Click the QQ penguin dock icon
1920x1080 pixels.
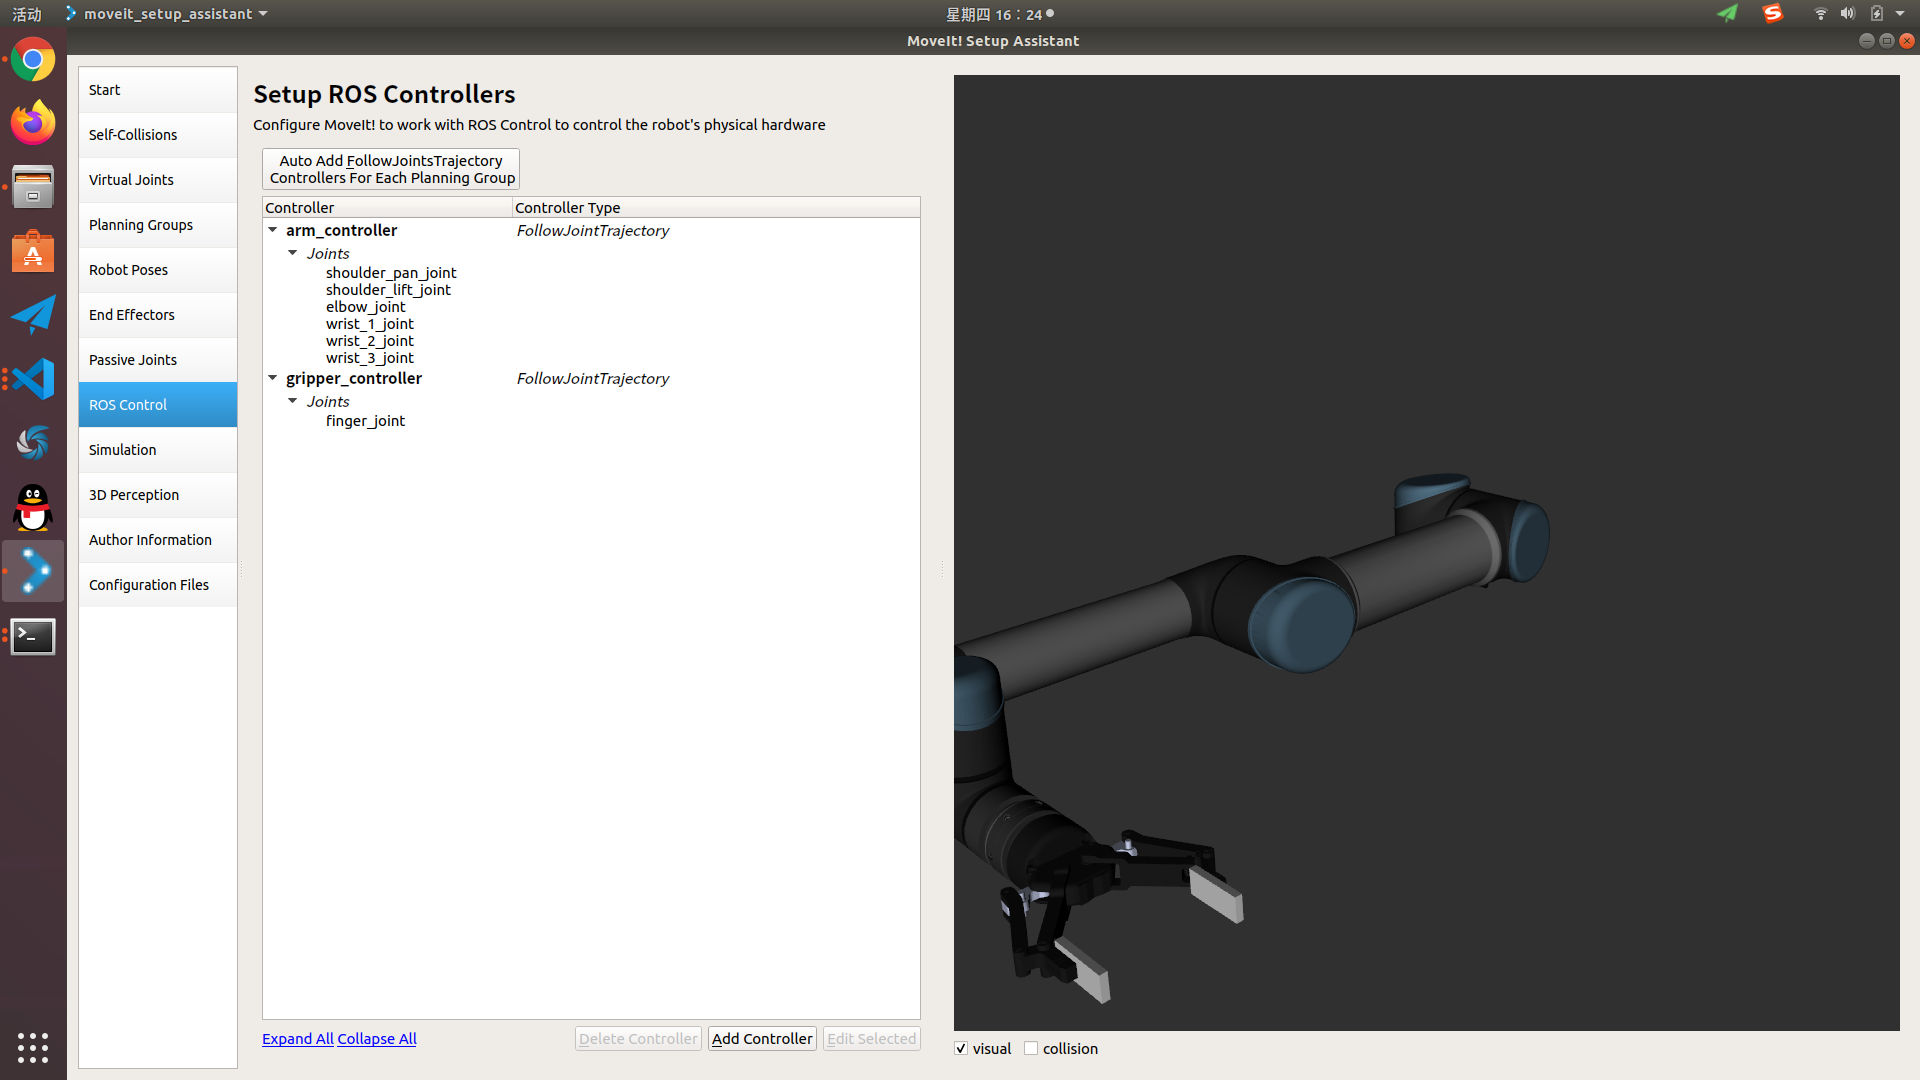tap(33, 508)
